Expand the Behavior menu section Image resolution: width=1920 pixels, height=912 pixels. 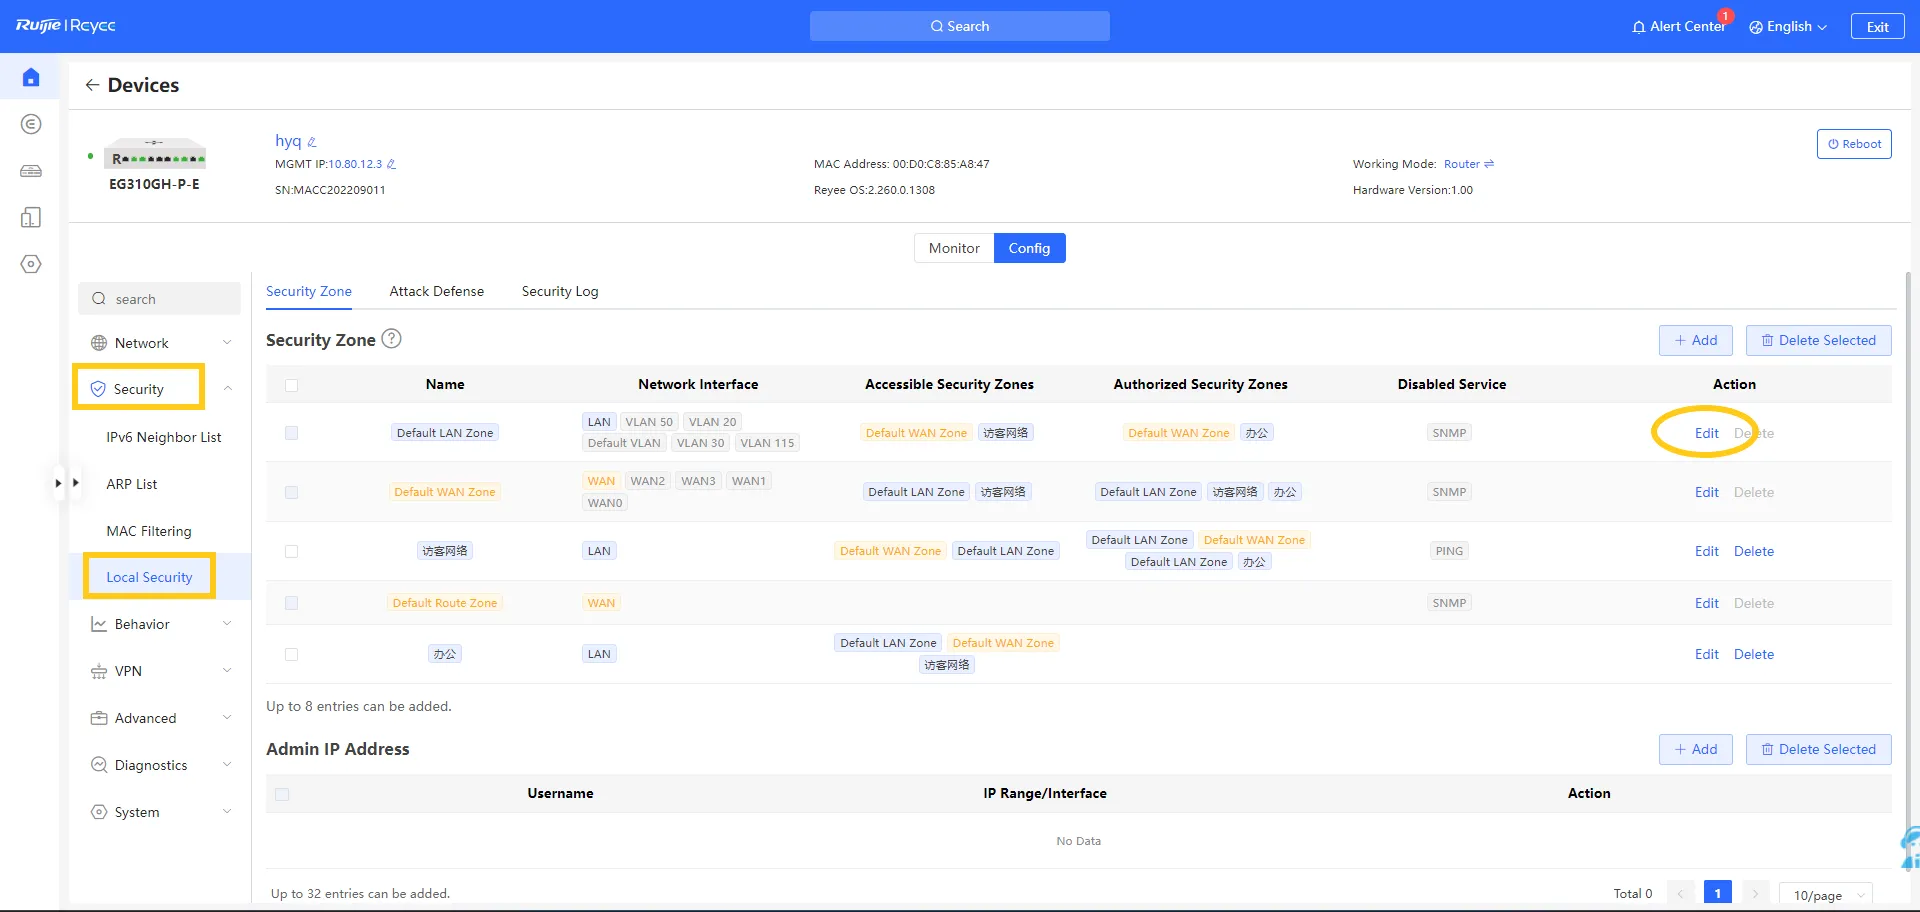click(227, 624)
